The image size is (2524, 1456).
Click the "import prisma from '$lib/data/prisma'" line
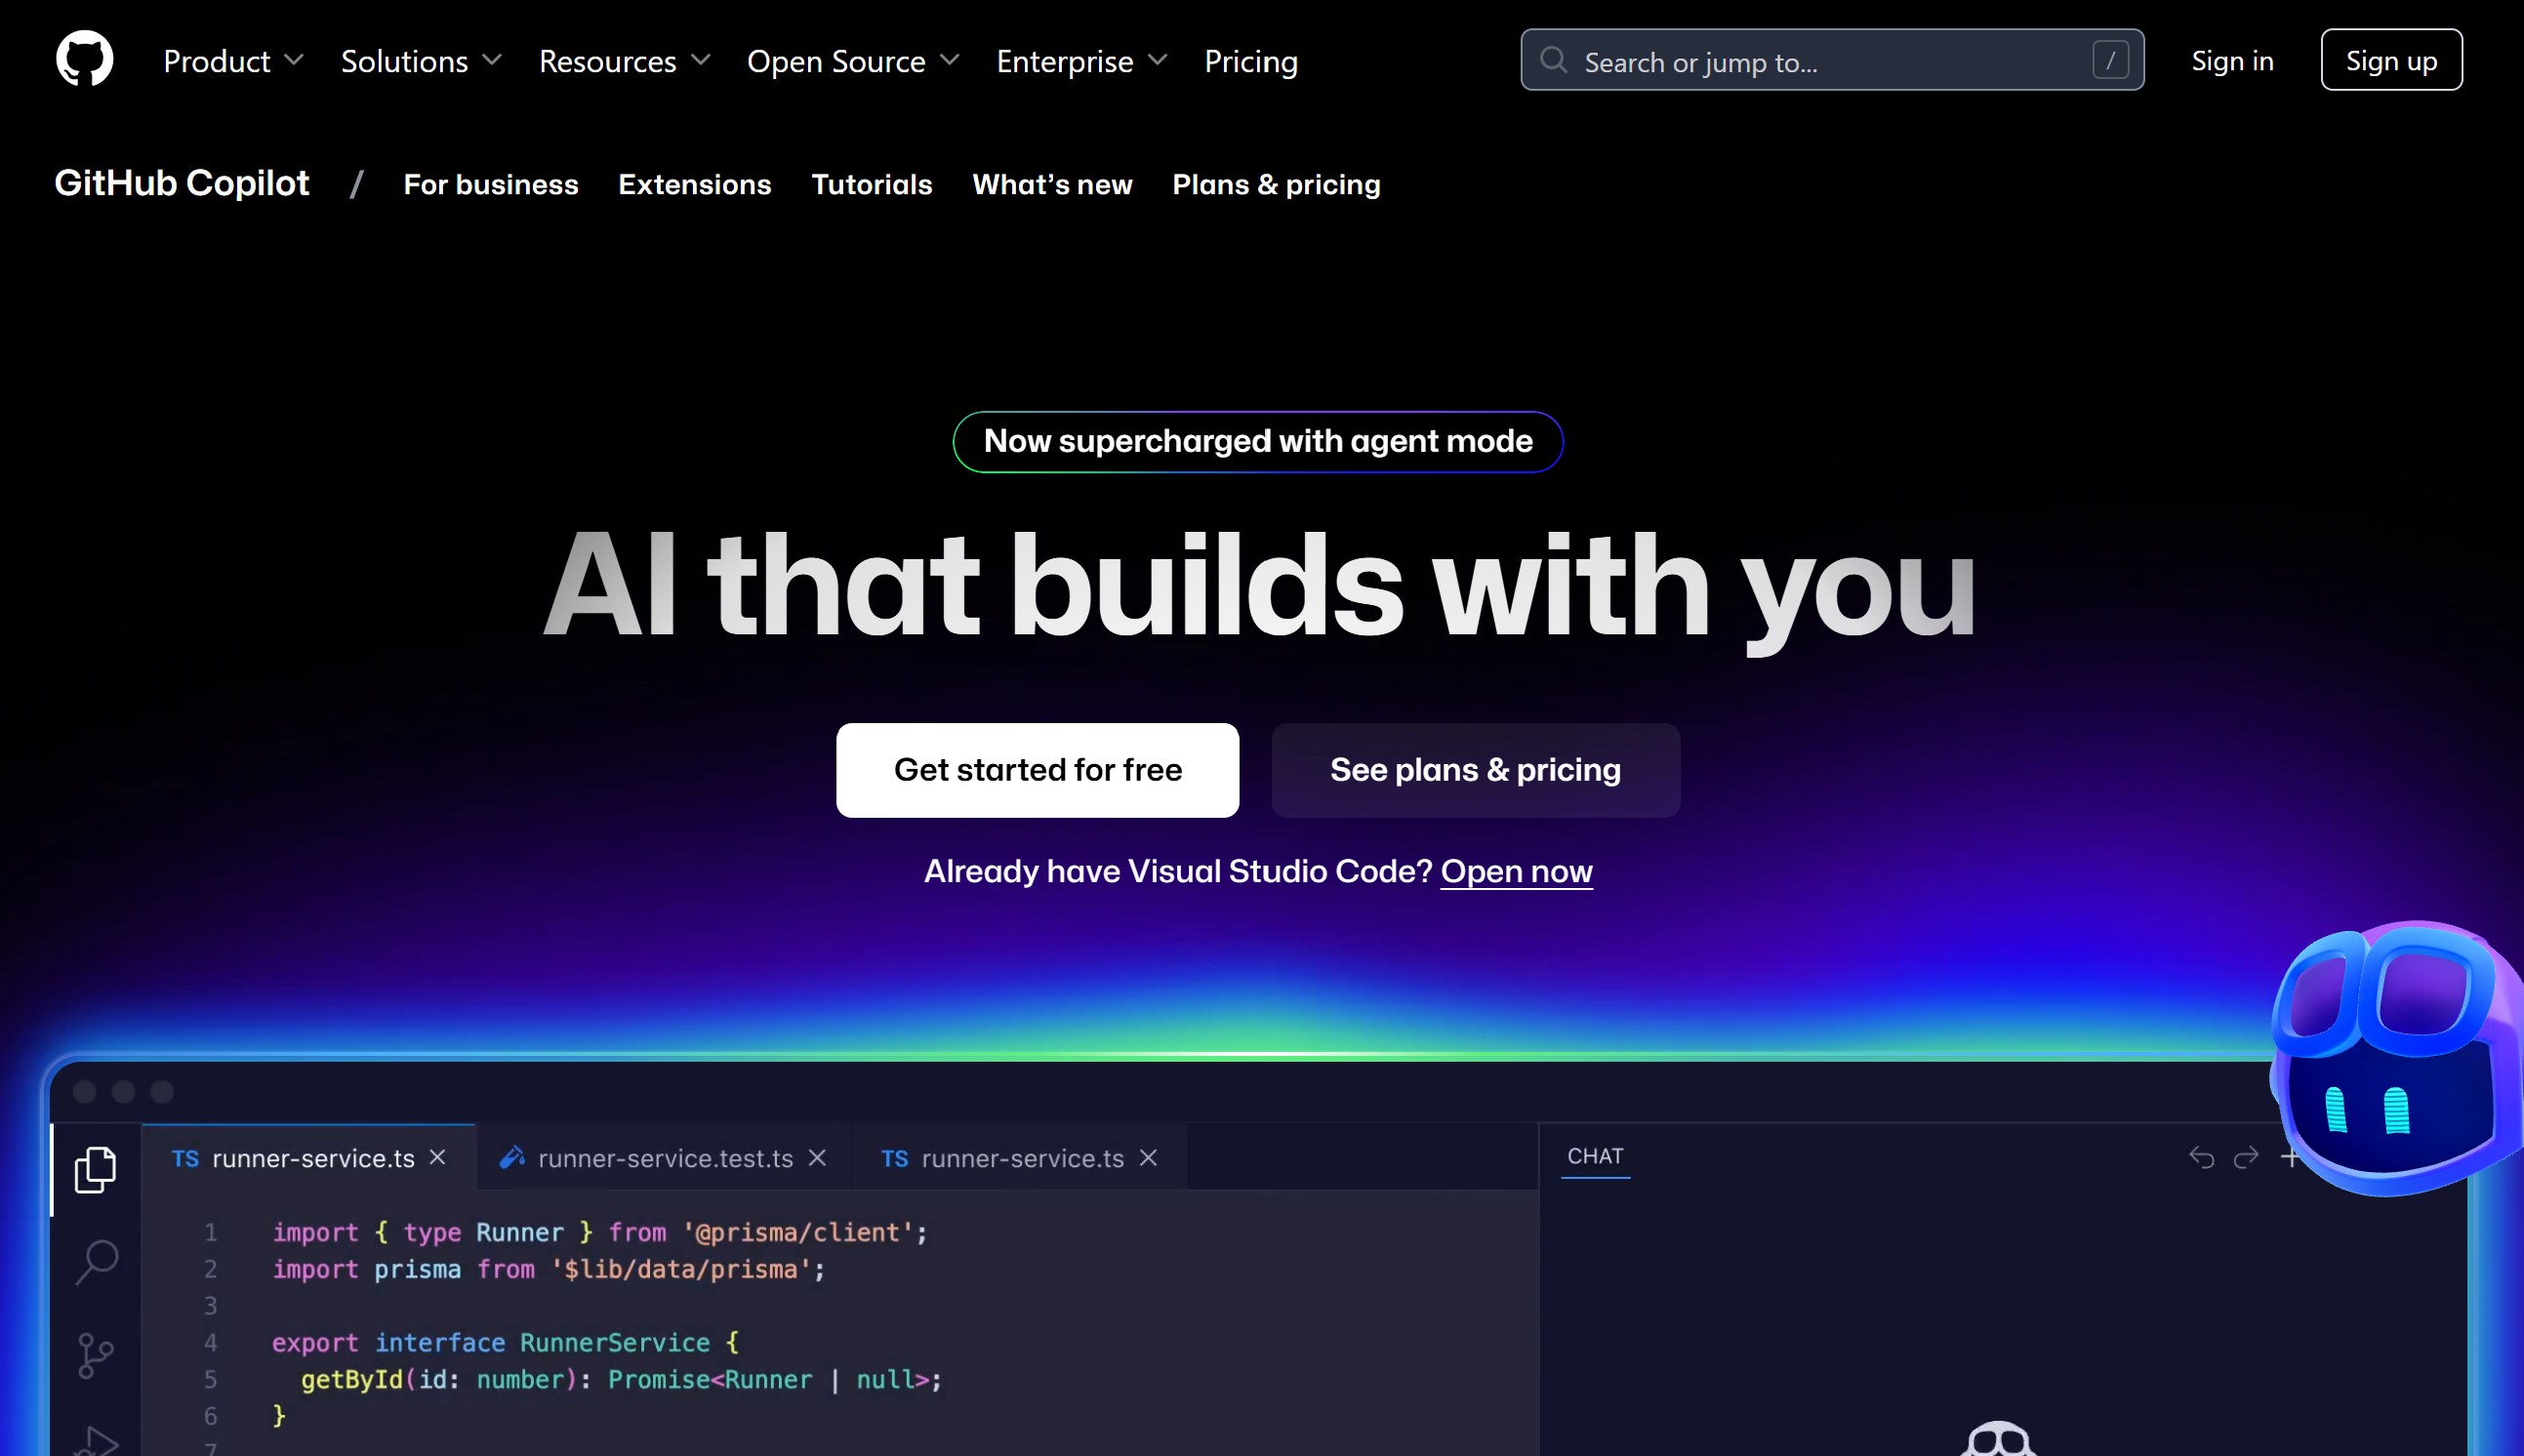549,1269
